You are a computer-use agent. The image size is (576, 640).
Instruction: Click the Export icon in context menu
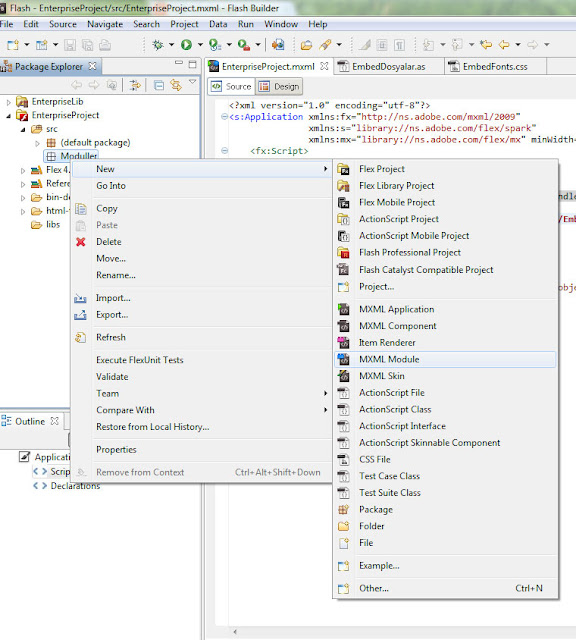pos(80,315)
